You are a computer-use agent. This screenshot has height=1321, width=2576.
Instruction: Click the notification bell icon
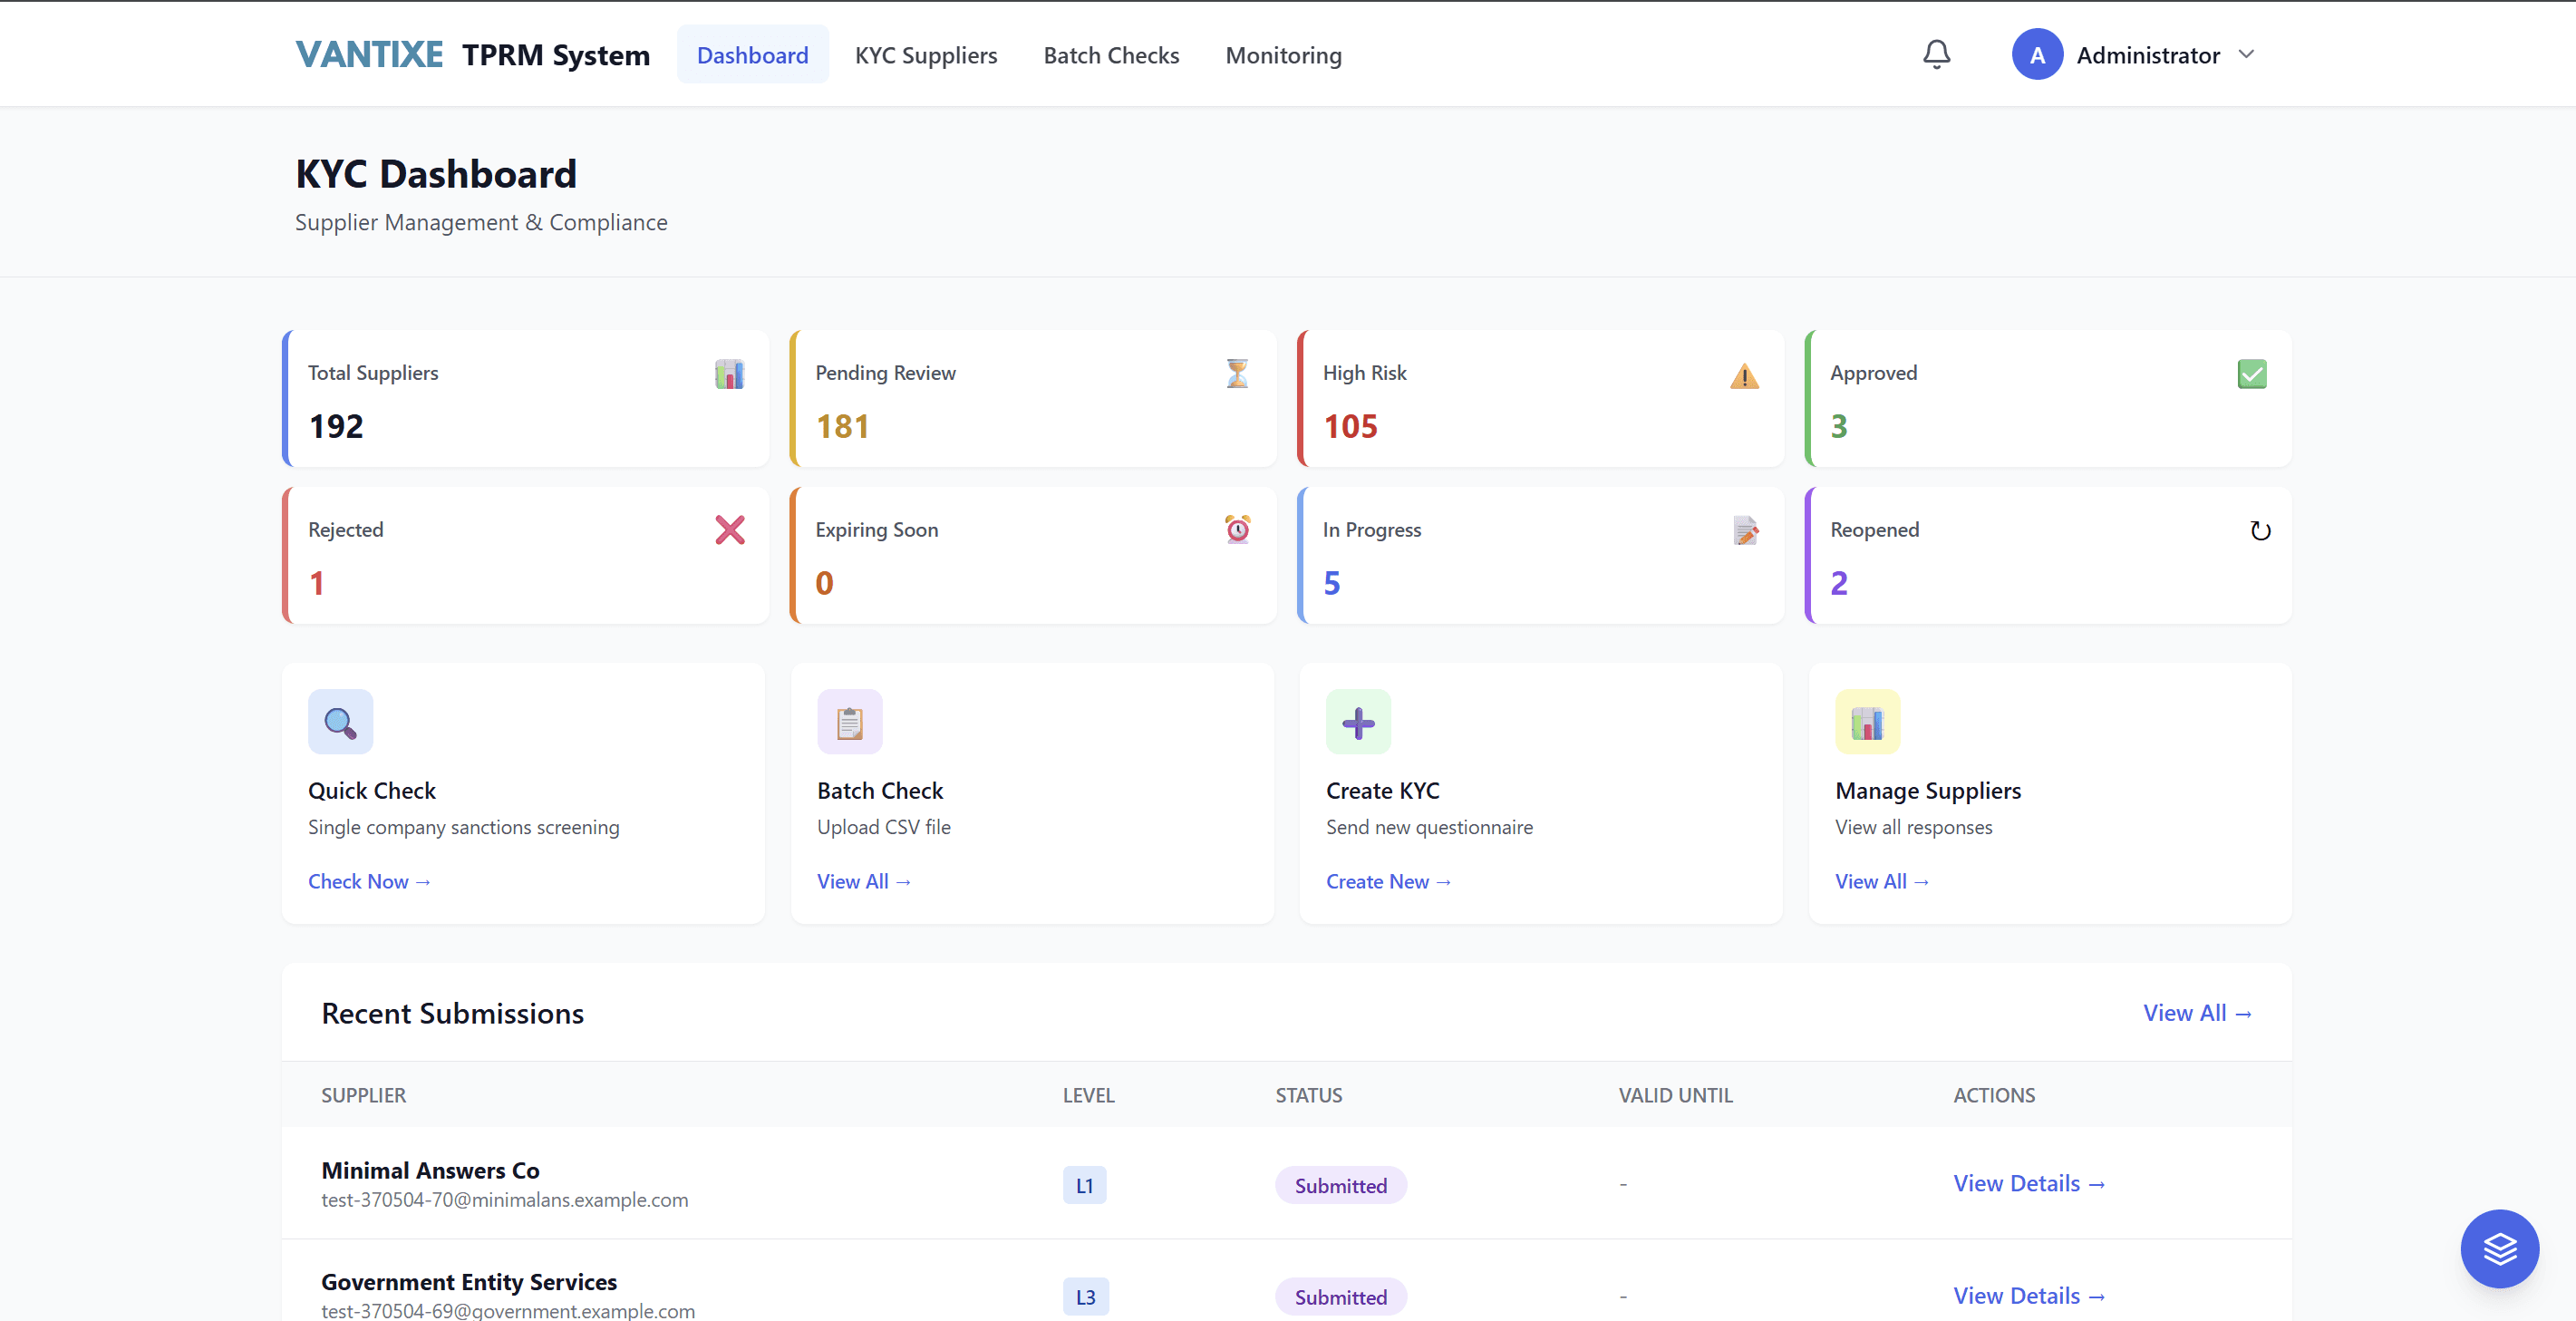point(1936,54)
